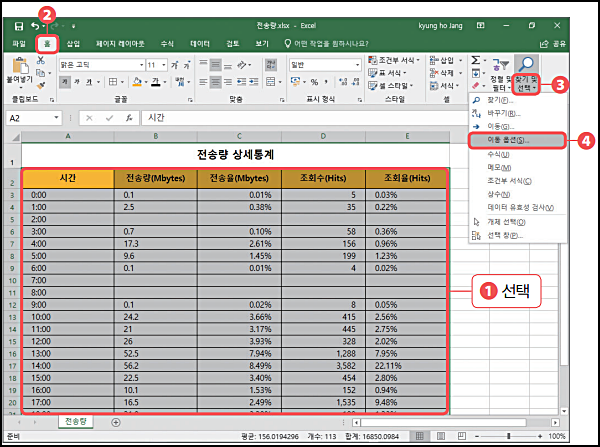Apply comma style format
Viewport: 600px width, 447px height.
point(326,82)
